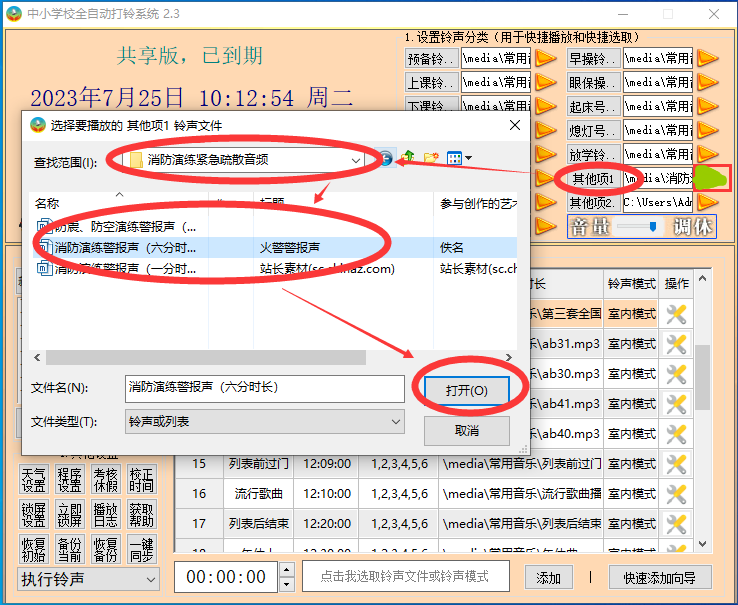738x605 pixels.
Task: Click the 00:00:00 time field
Action: (226, 577)
